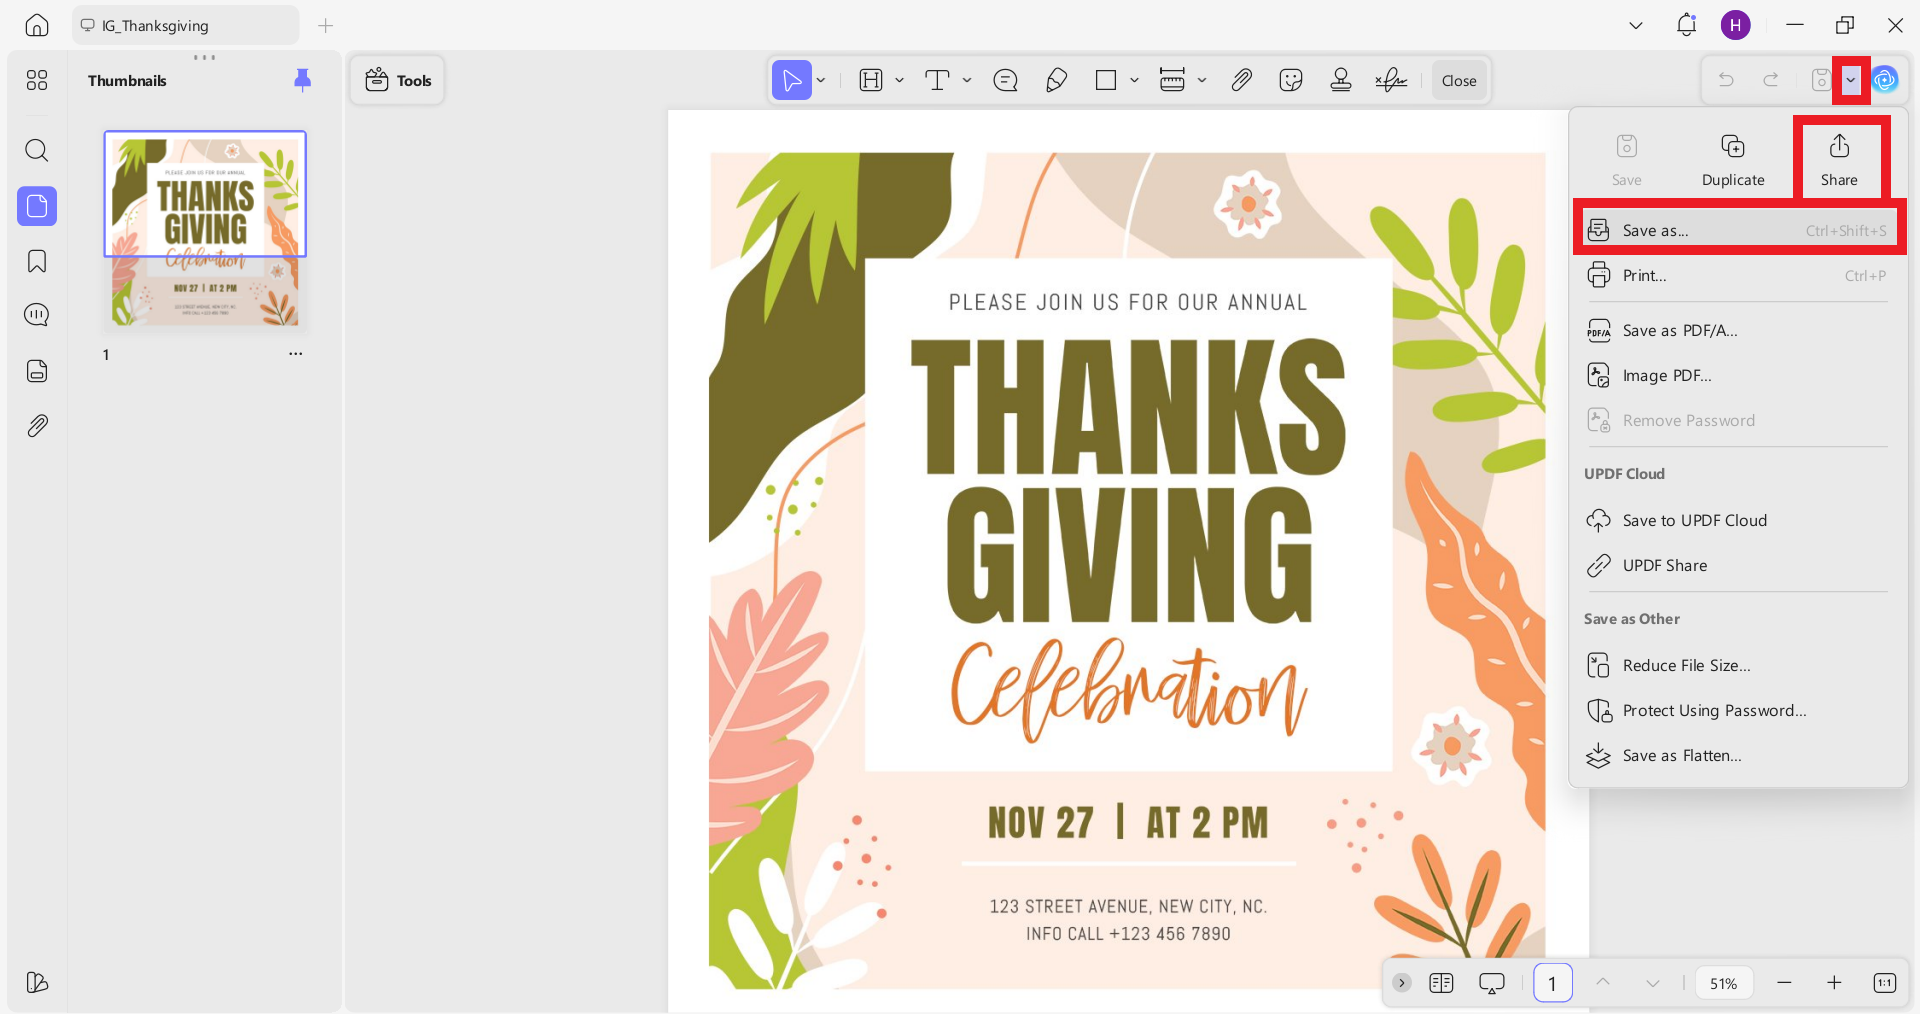Open the Search panel in sidebar
The image size is (1920, 1014).
click(37, 151)
